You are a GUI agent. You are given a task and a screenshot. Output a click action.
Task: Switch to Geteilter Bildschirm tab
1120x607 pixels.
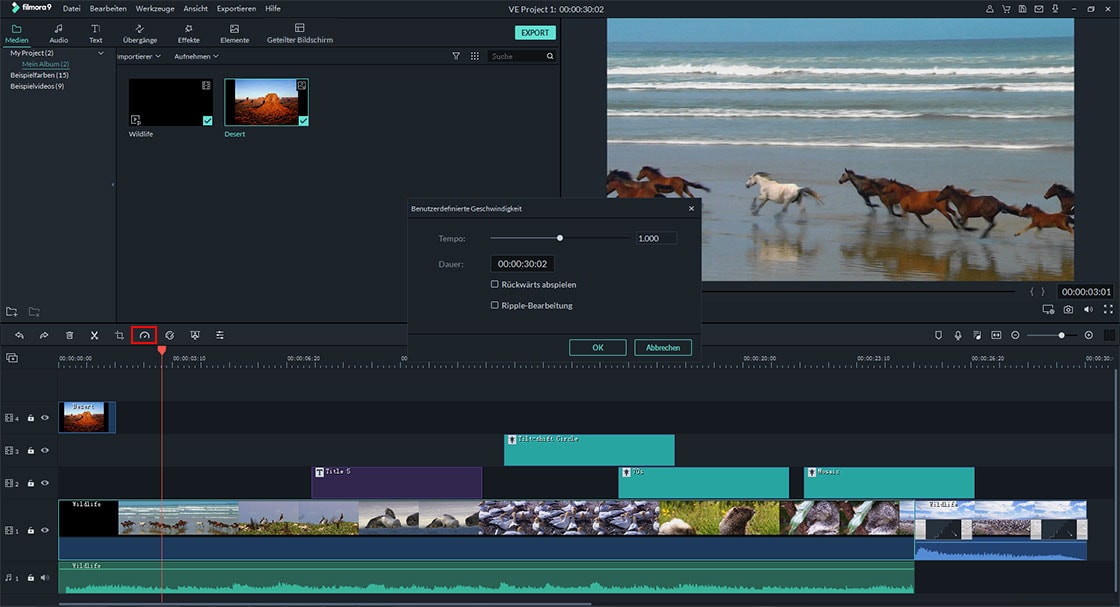tap(300, 34)
